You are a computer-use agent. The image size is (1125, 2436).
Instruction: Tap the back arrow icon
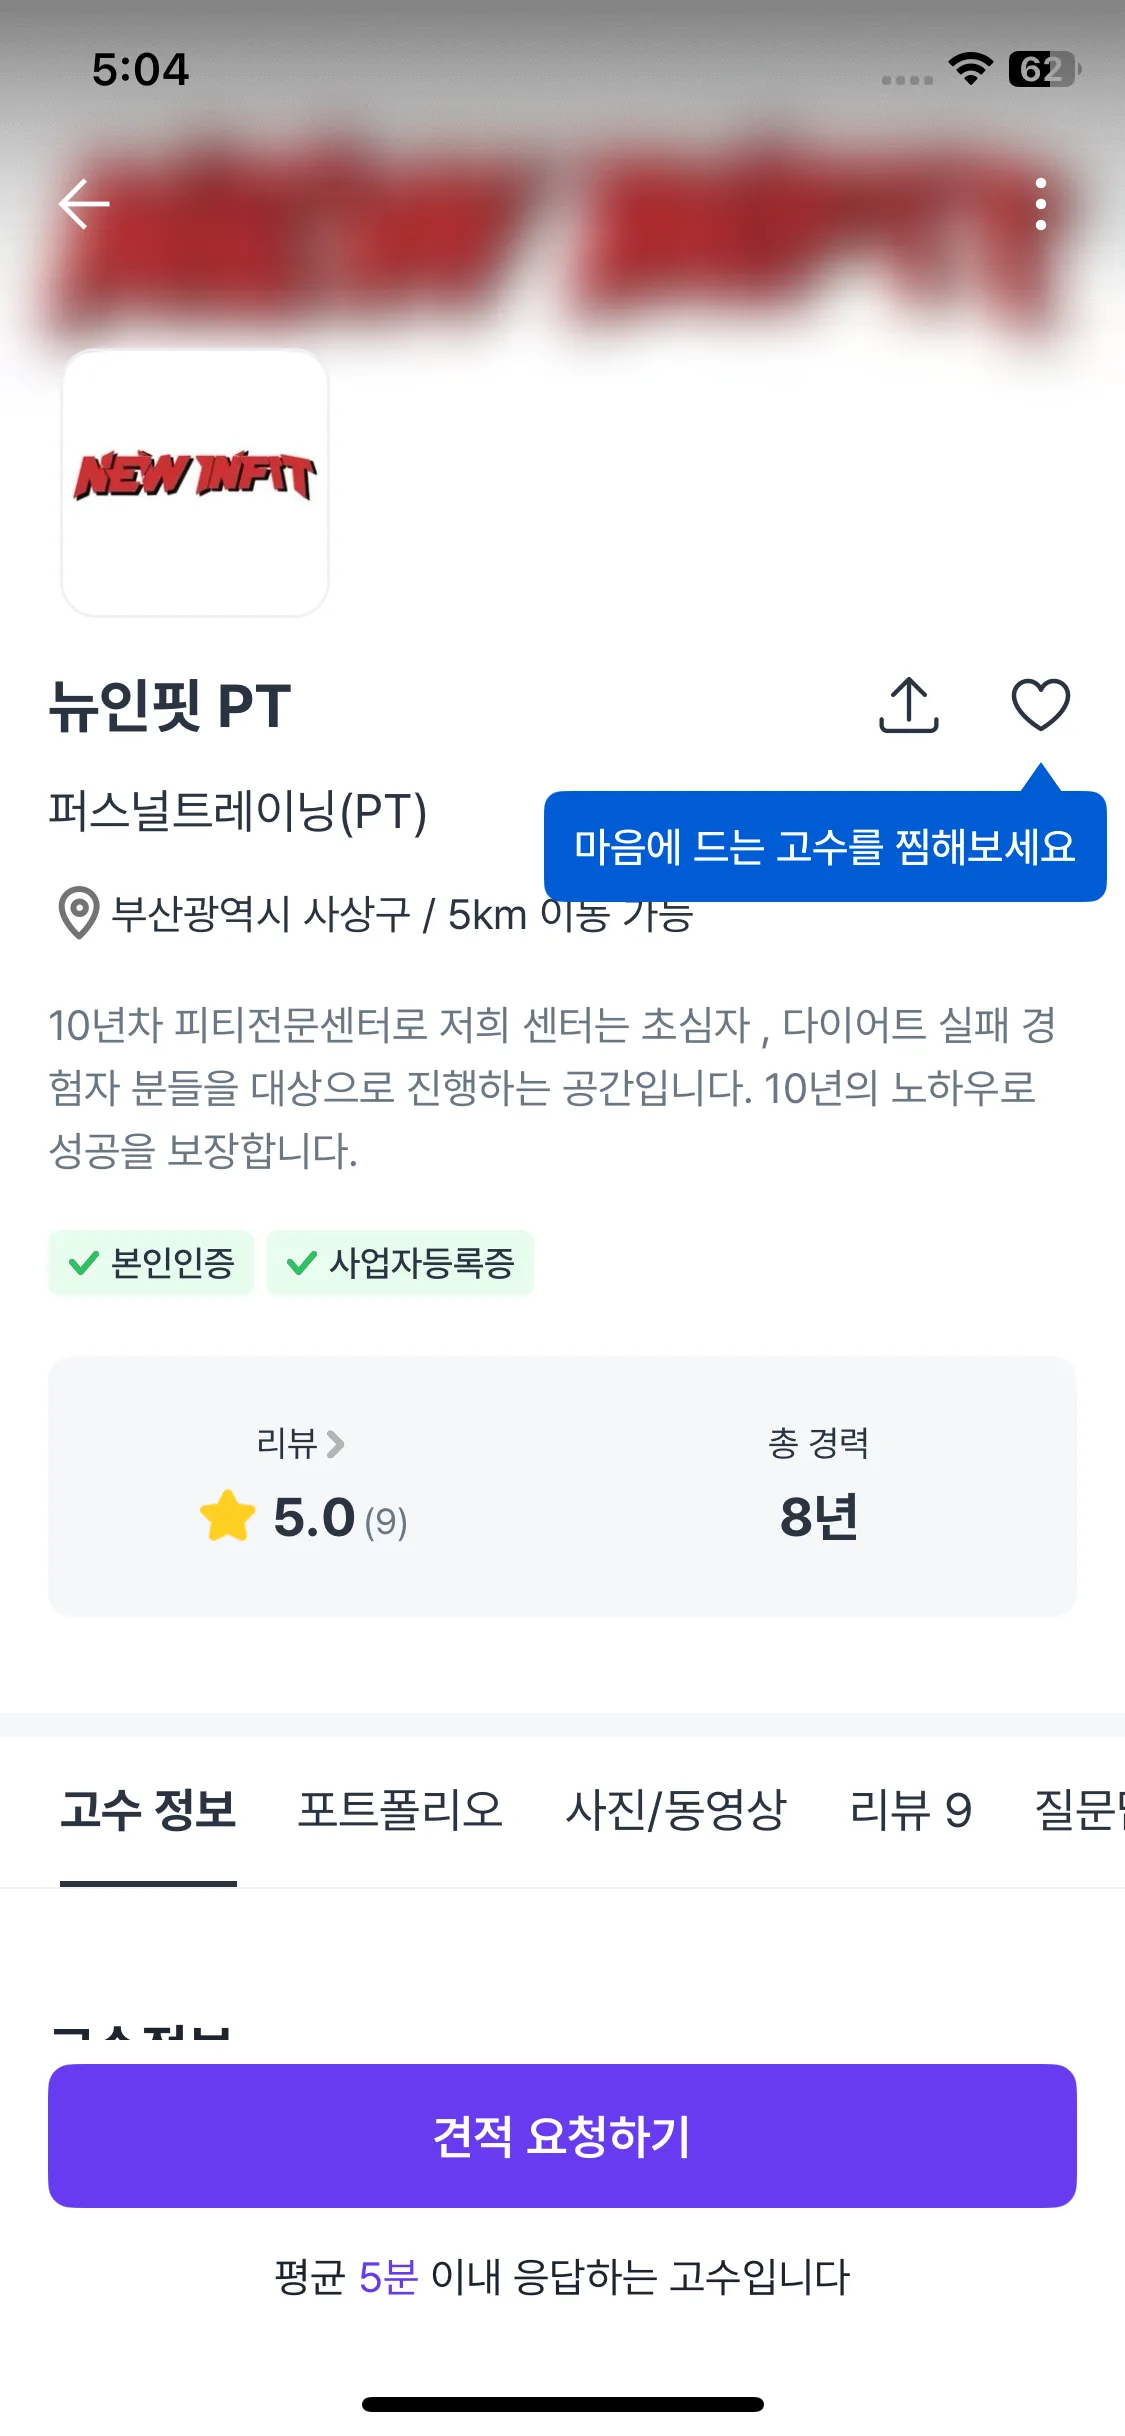coord(84,204)
